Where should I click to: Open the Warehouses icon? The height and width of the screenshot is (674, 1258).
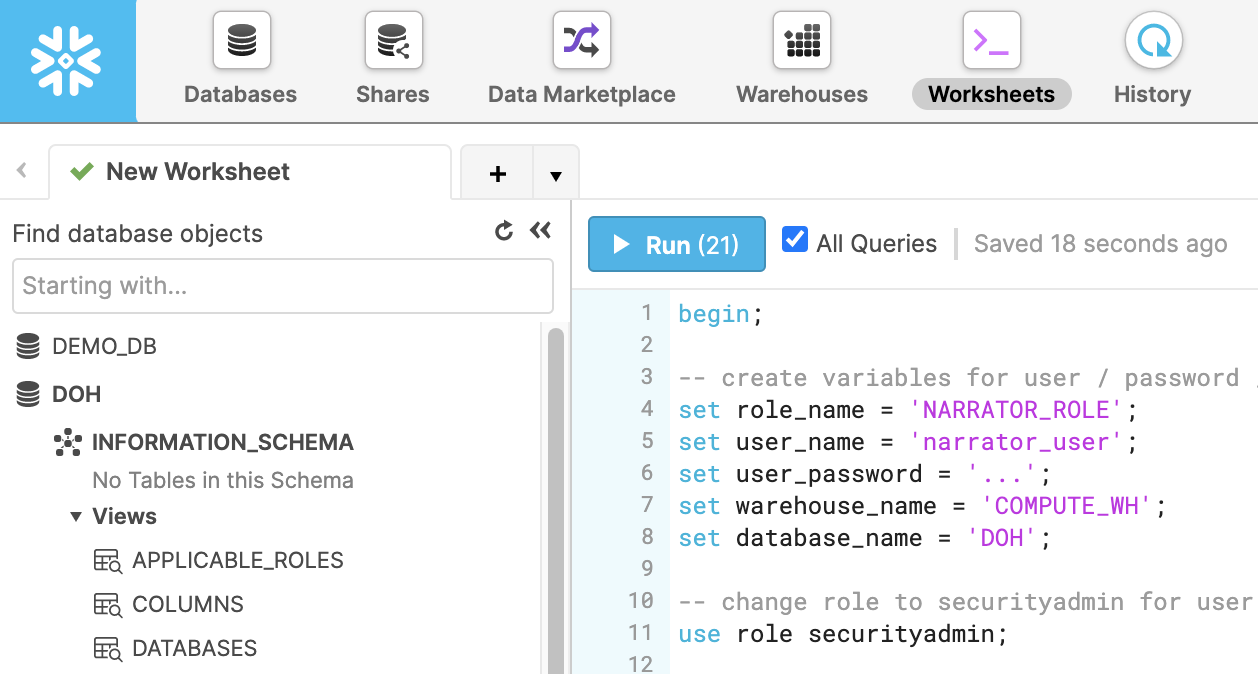[x=802, y=41]
